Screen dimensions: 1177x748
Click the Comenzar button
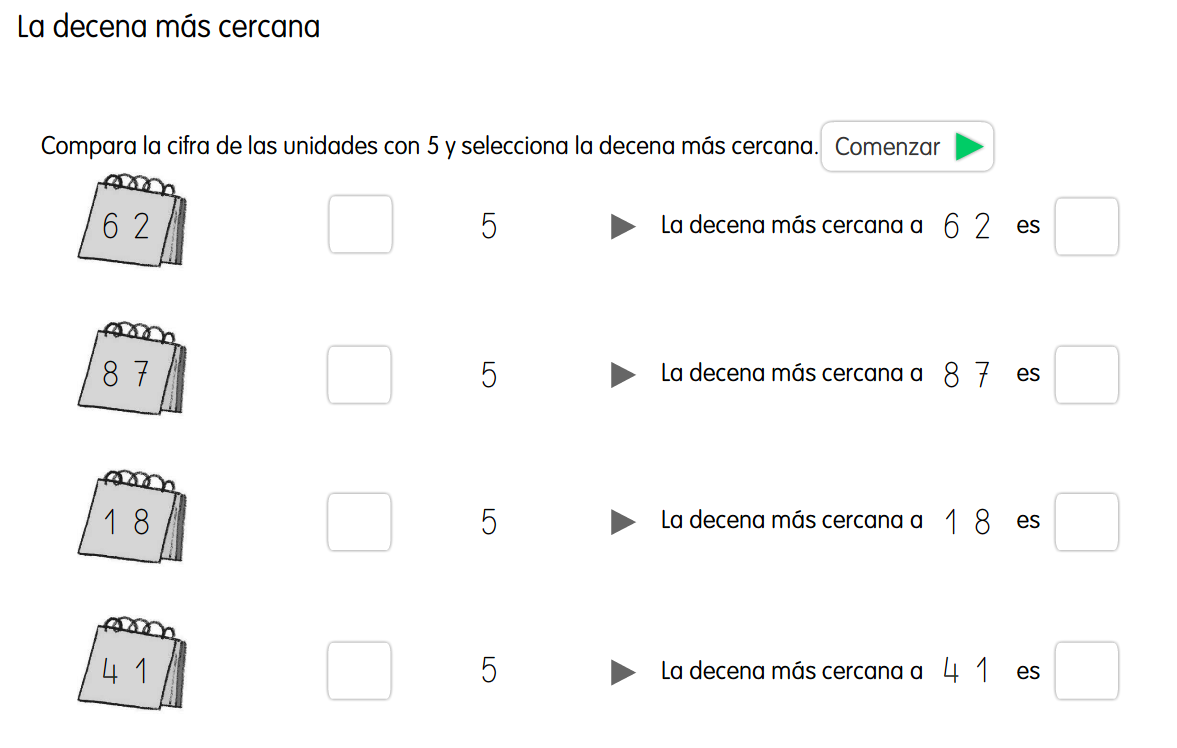(x=907, y=147)
